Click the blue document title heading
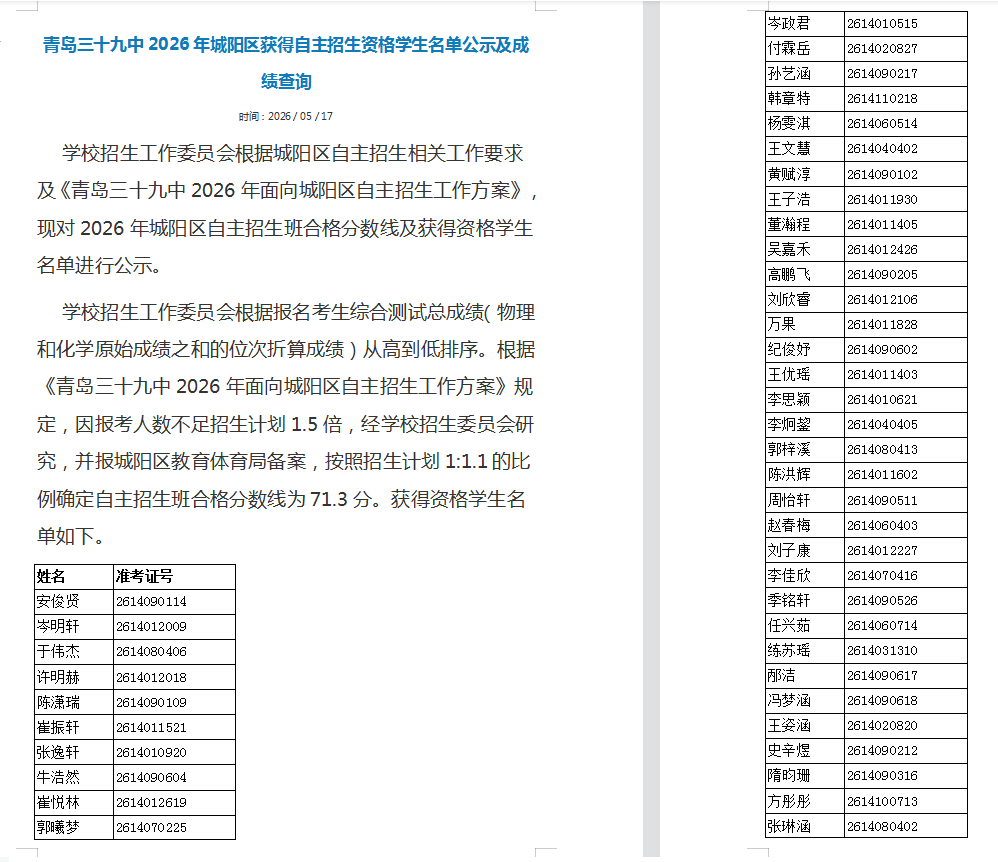The image size is (998, 862). point(286,62)
